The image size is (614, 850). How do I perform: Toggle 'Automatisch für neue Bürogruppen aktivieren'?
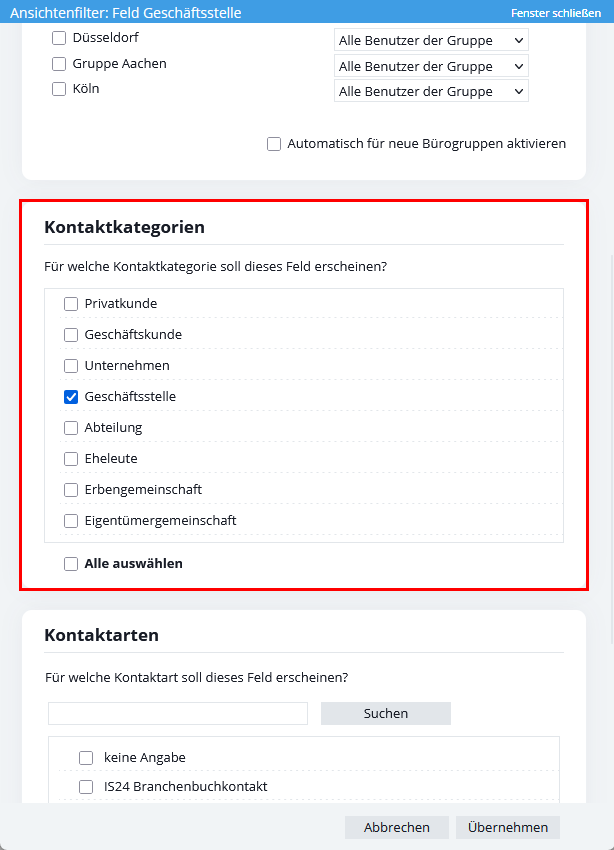(274, 144)
